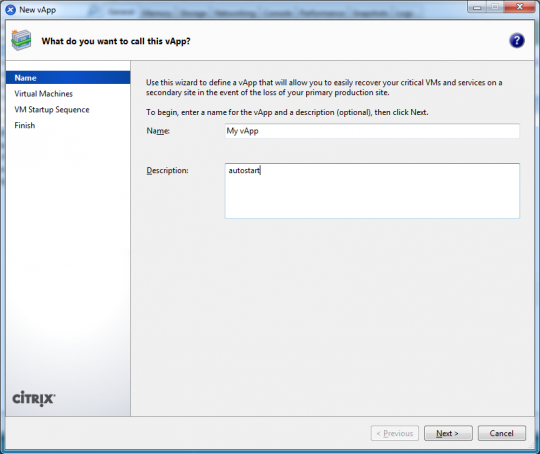Click the Next button
The image size is (540, 454).
448,433
